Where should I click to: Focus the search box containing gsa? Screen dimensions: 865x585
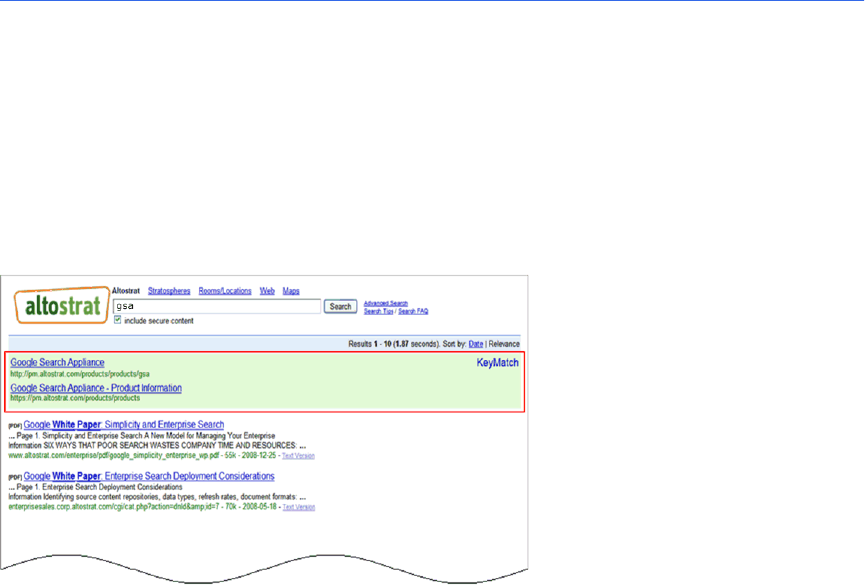[217, 306]
